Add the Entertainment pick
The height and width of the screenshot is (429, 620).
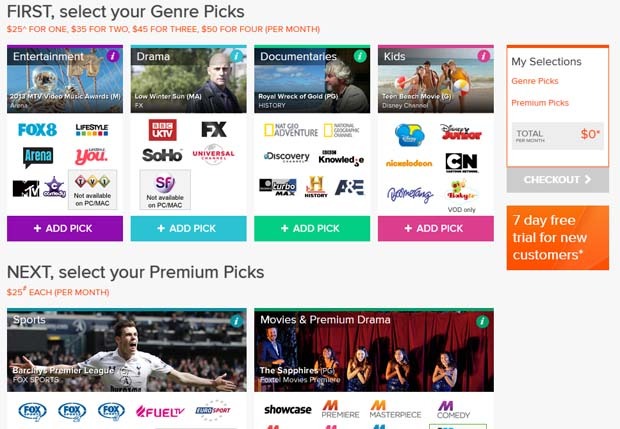65,229
